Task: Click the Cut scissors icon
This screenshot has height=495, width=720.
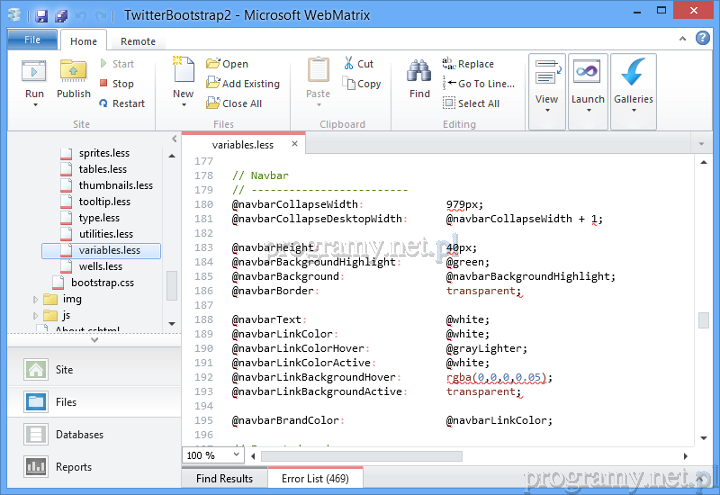Action: 350,64
